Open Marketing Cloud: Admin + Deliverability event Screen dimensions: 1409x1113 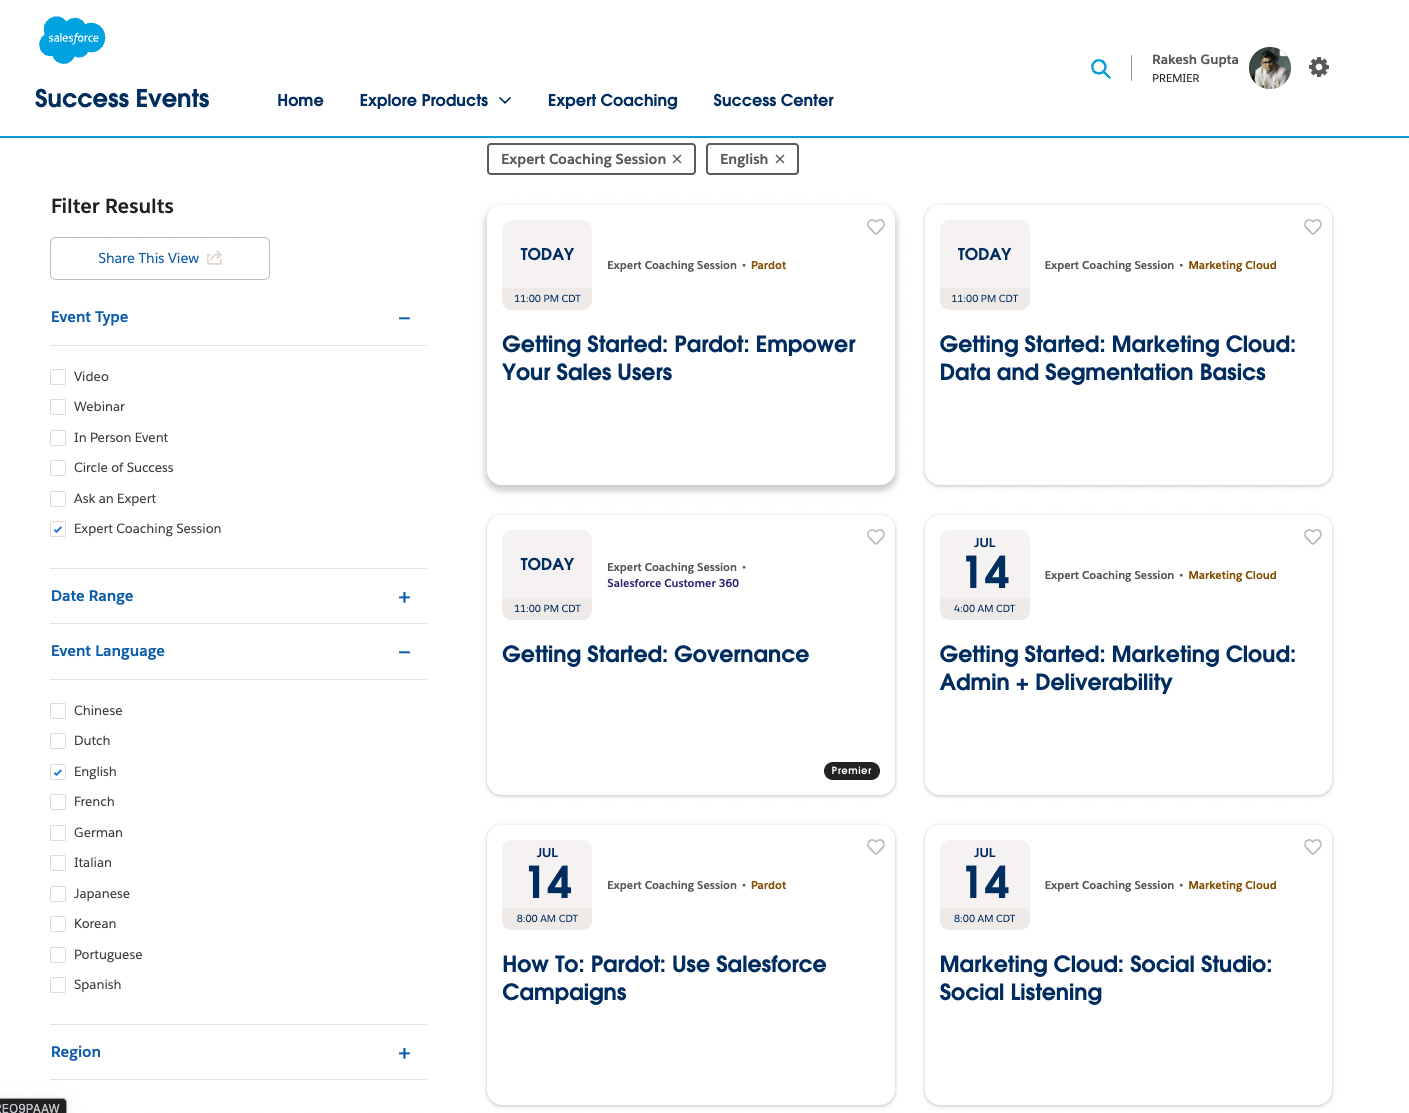pos(1117,668)
